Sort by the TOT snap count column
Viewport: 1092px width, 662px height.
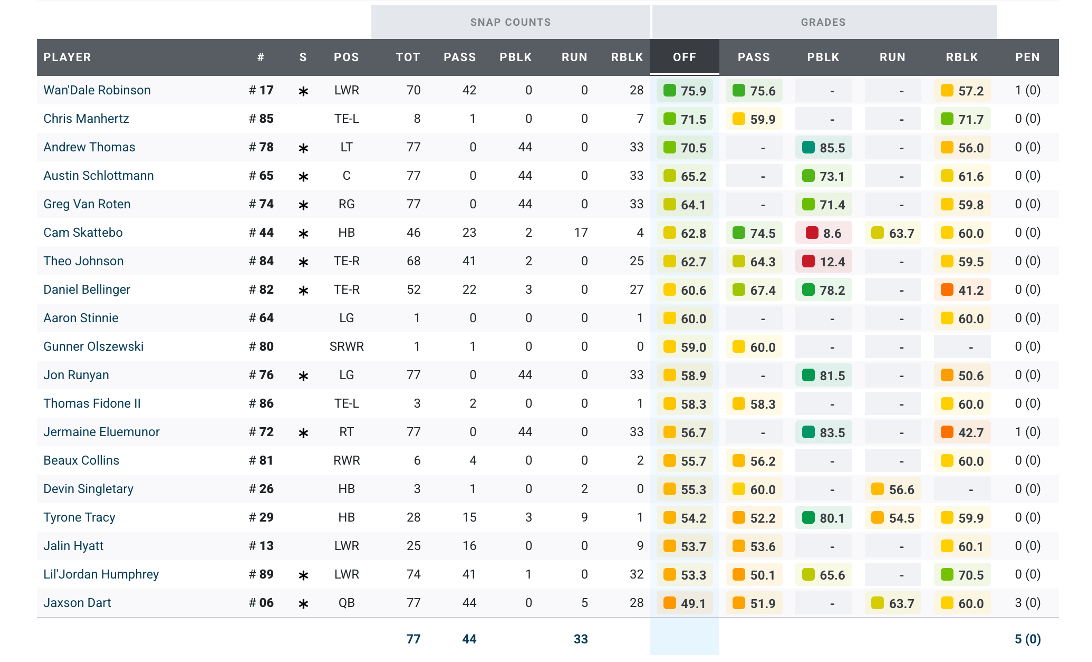tap(408, 57)
